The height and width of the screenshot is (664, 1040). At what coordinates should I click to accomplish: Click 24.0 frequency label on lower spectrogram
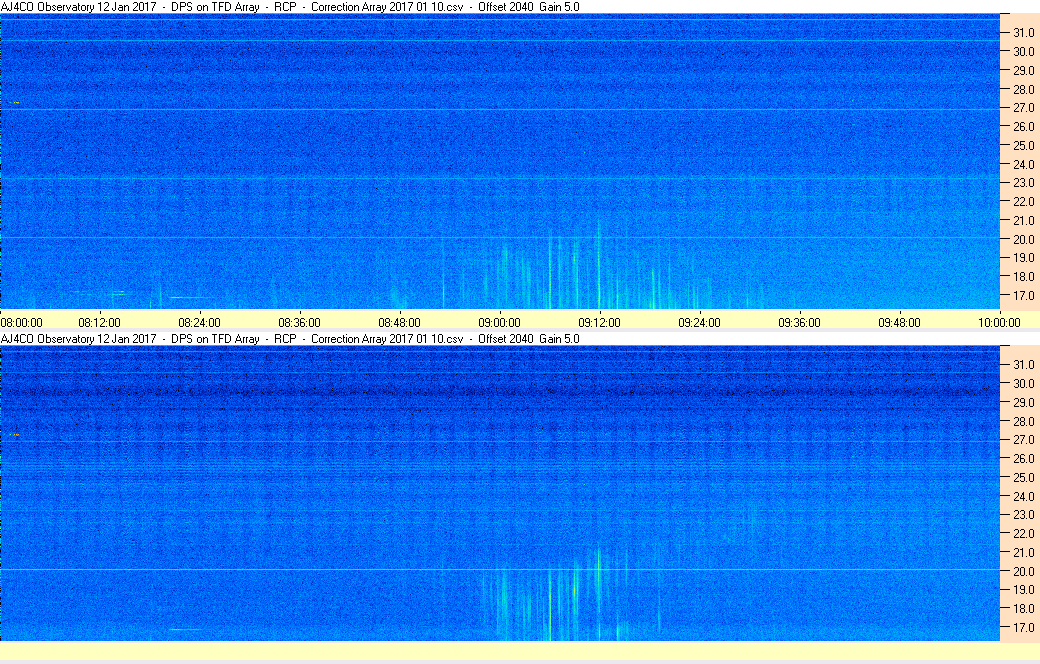pyautogui.click(x=1023, y=497)
